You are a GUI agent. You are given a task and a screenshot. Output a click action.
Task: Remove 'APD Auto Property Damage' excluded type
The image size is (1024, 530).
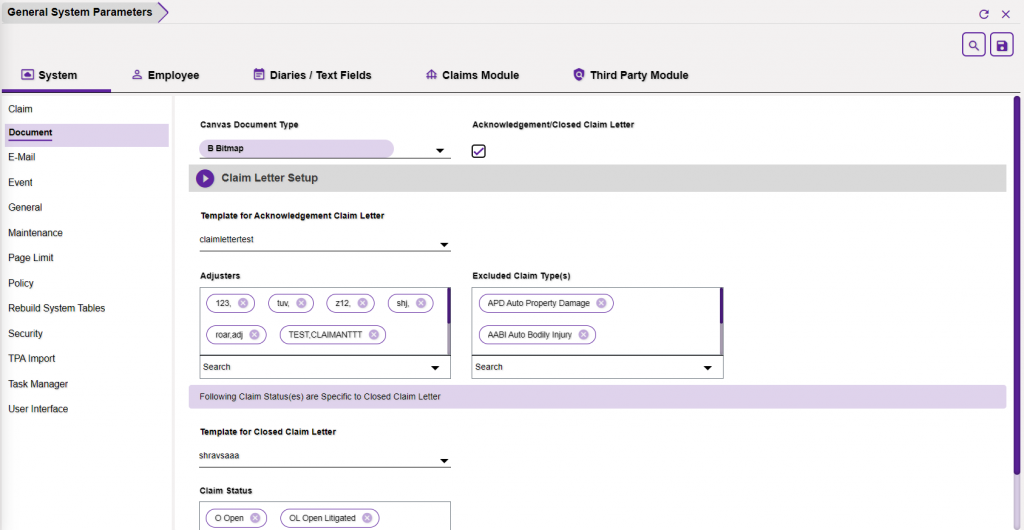point(601,303)
